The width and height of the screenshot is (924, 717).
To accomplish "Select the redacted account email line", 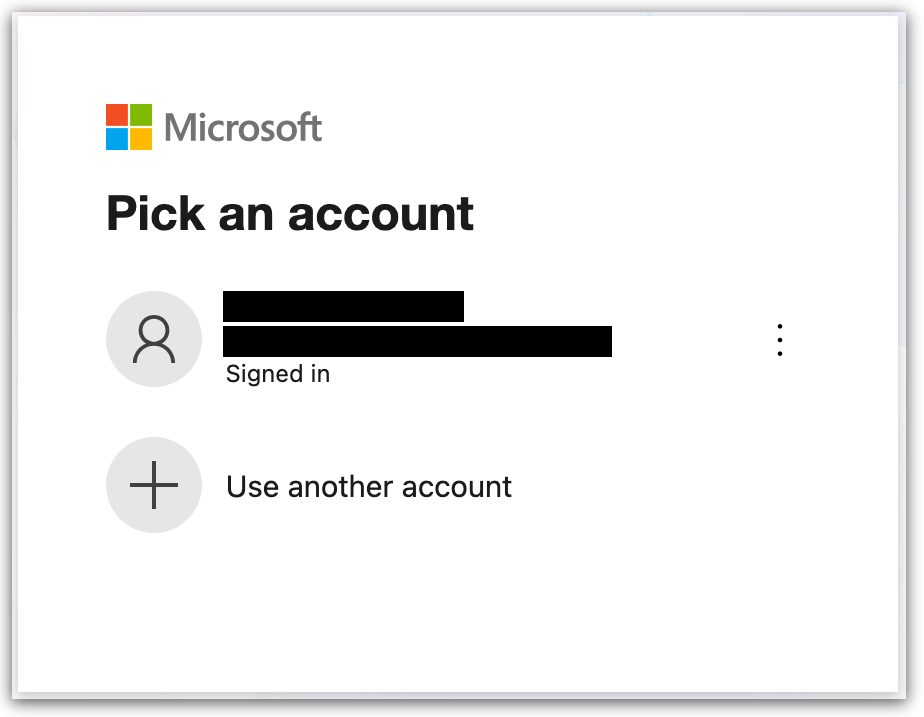I will (x=417, y=341).
